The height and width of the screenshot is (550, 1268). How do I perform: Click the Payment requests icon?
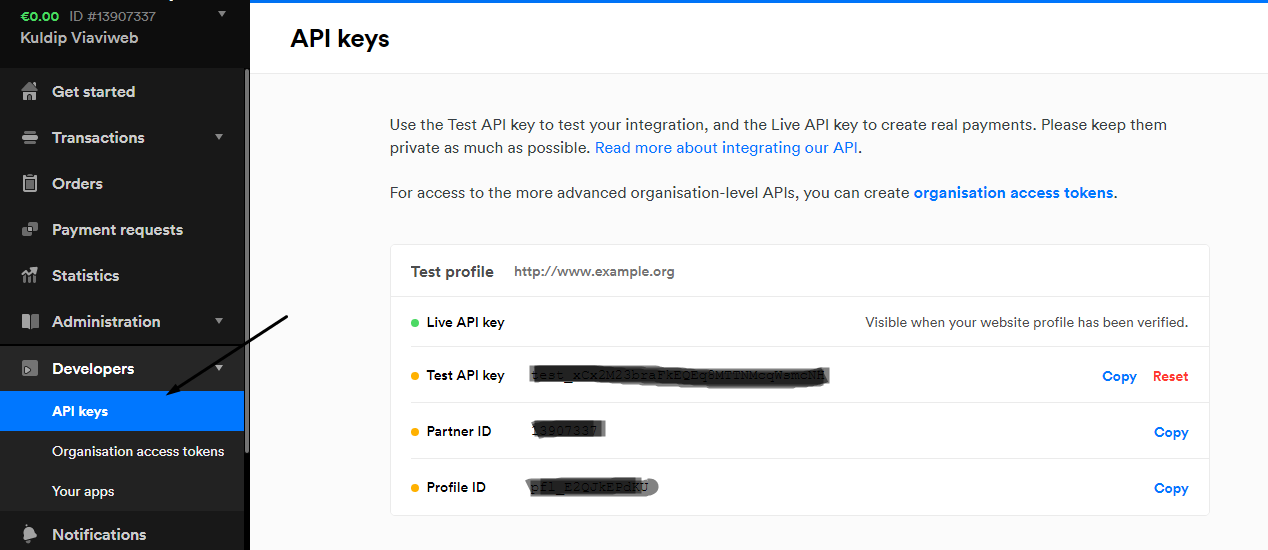[30, 230]
